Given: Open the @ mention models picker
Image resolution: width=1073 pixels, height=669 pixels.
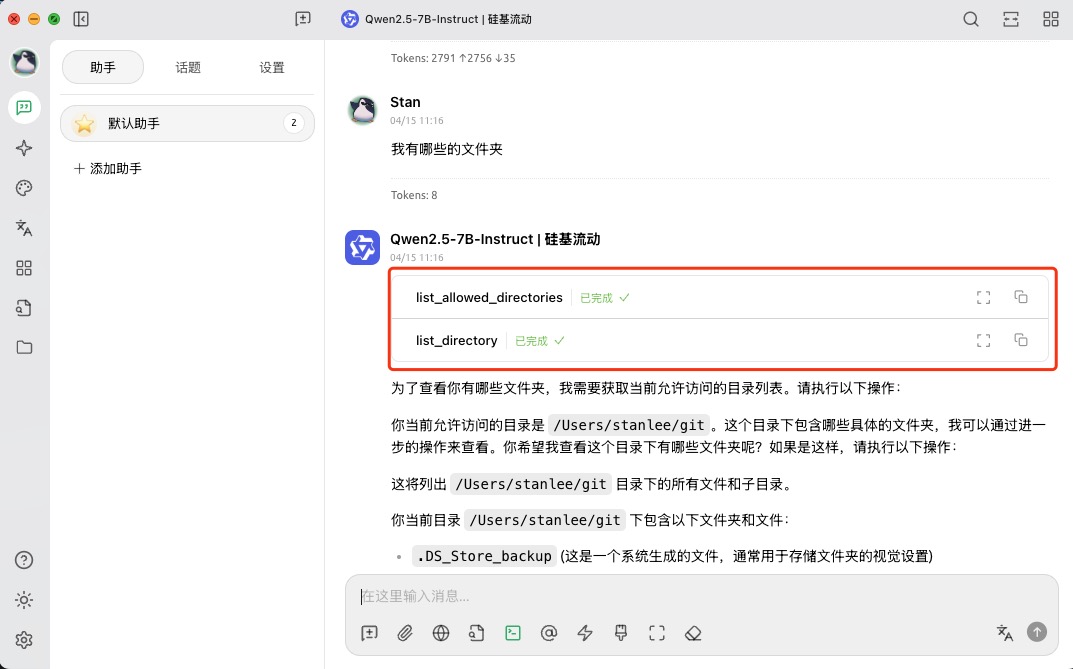Looking at the screenshot, I should pyautogui.click(x=549, y=633).
